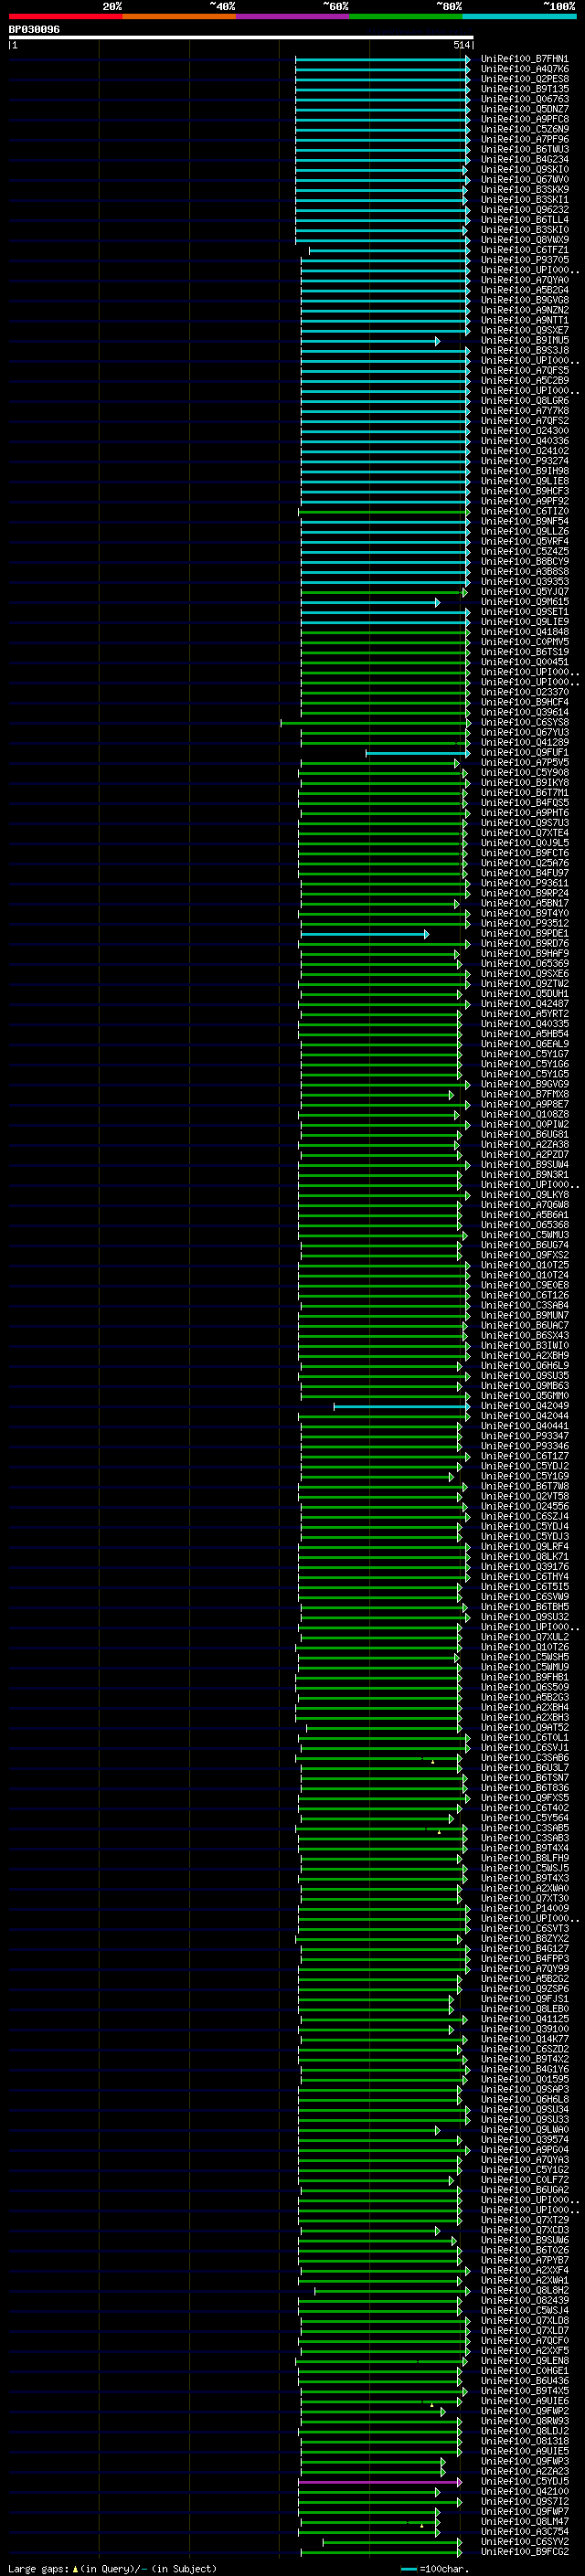Image resolution: width=585 pixels, height=2576 pixels.
Task: Select hit UniRef100_Q6EAL9
Action: coord(524,1044)
